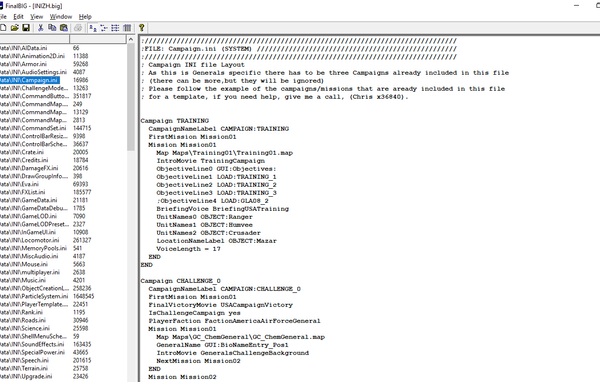Switch file list to details view

127,28
